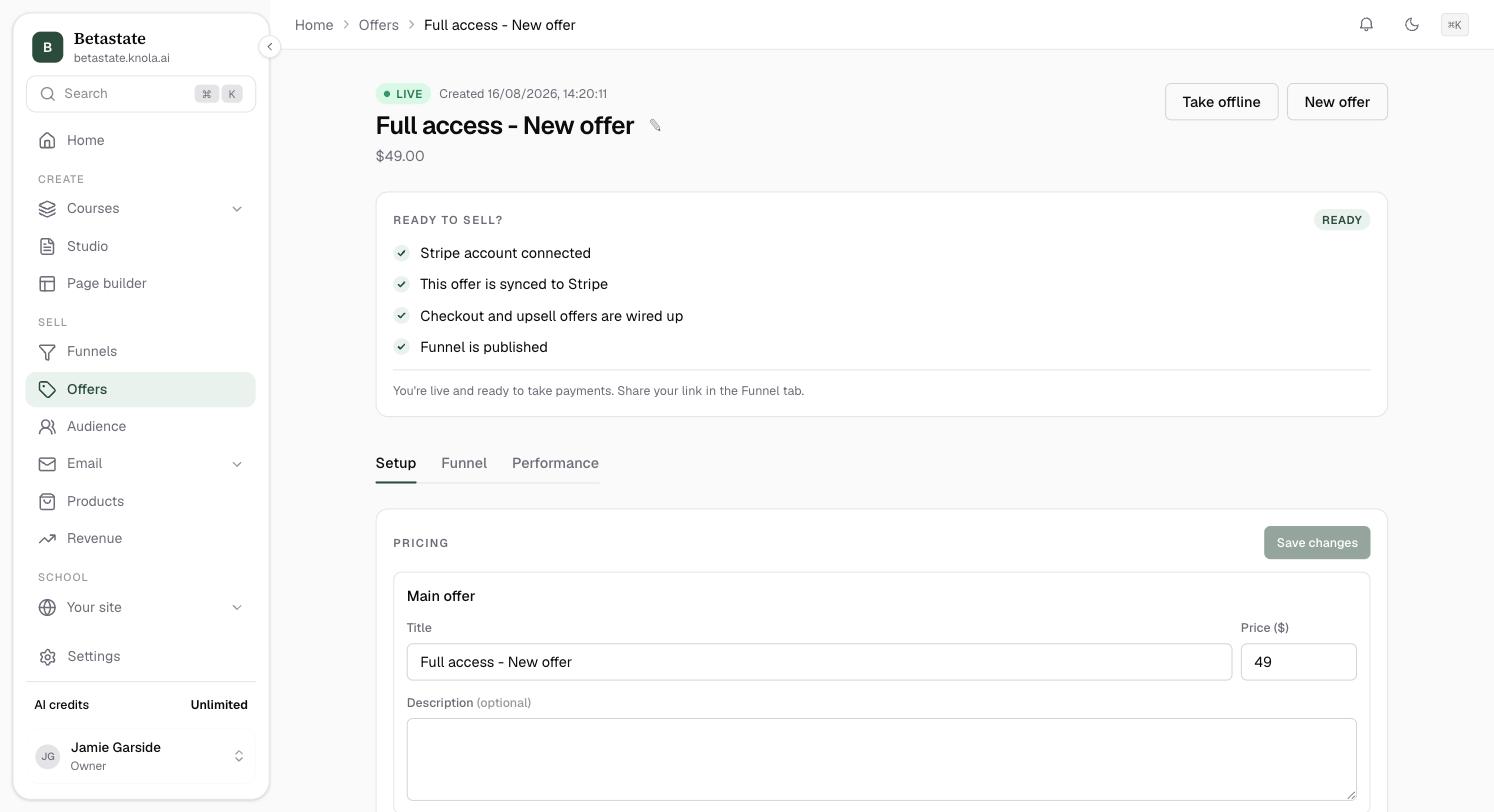Click the READY status badge
Viewport: 1494px width, 812px height.
(1342, 220)
